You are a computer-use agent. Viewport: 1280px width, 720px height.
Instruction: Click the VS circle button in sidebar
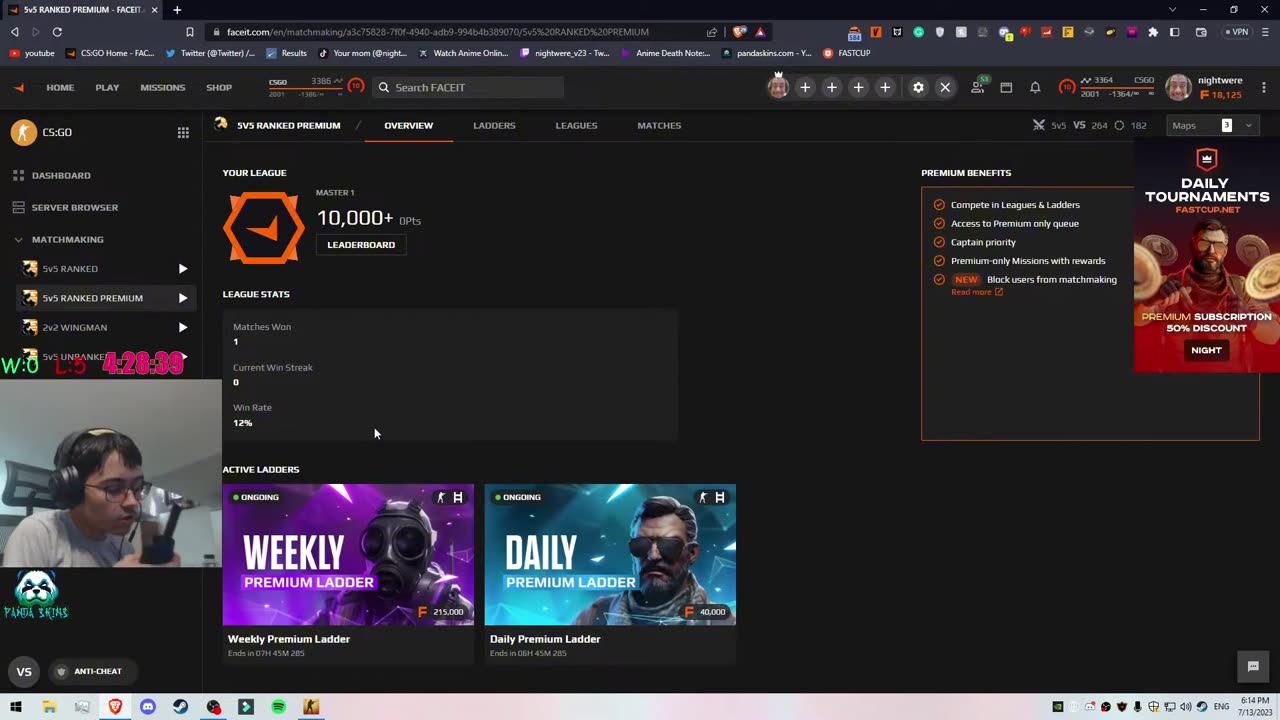24,672
